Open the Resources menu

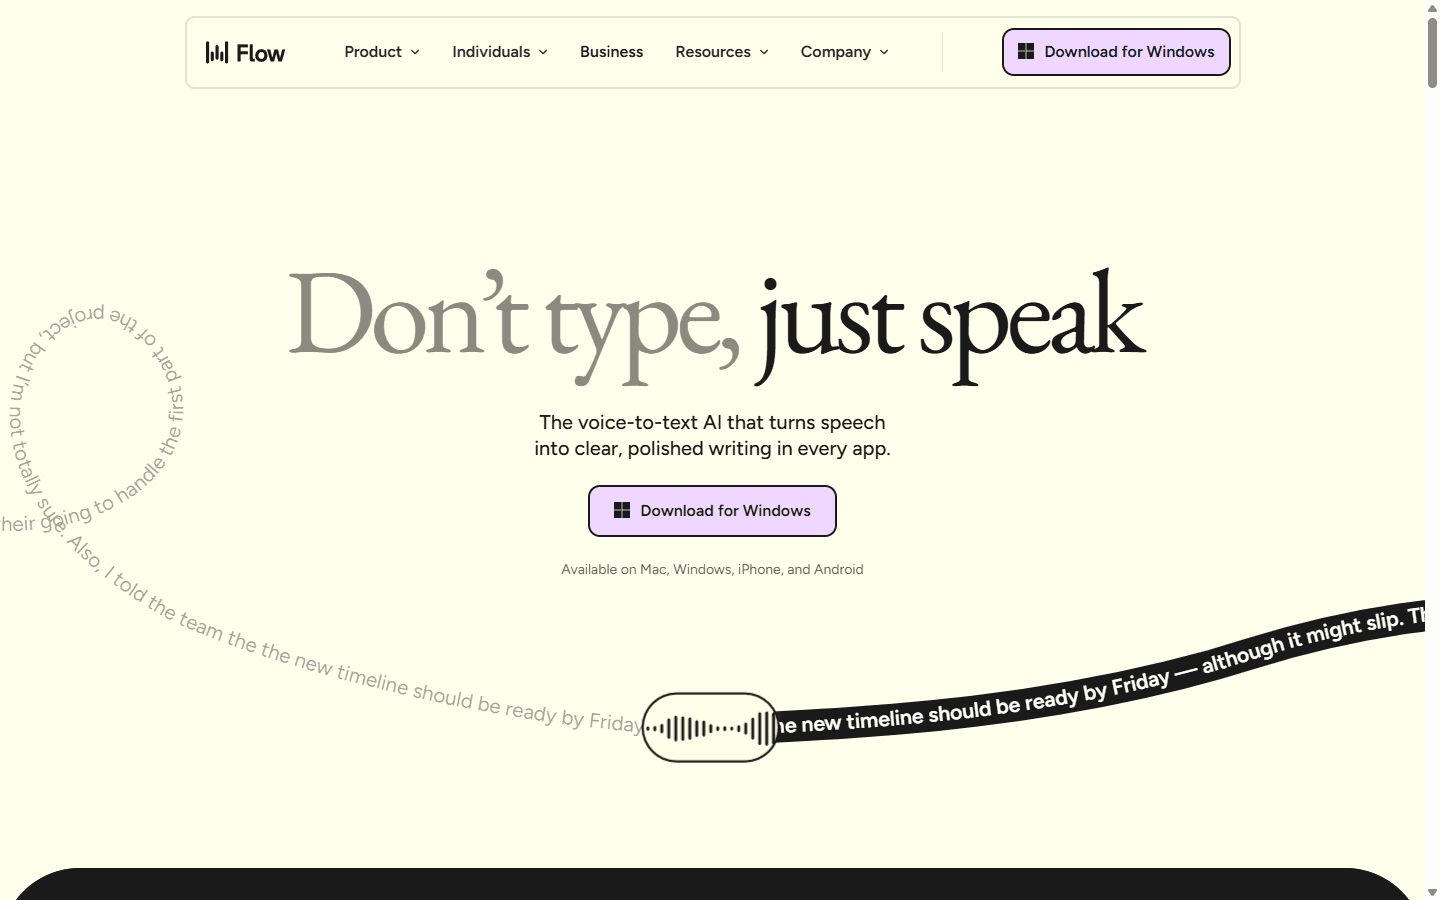722,52
